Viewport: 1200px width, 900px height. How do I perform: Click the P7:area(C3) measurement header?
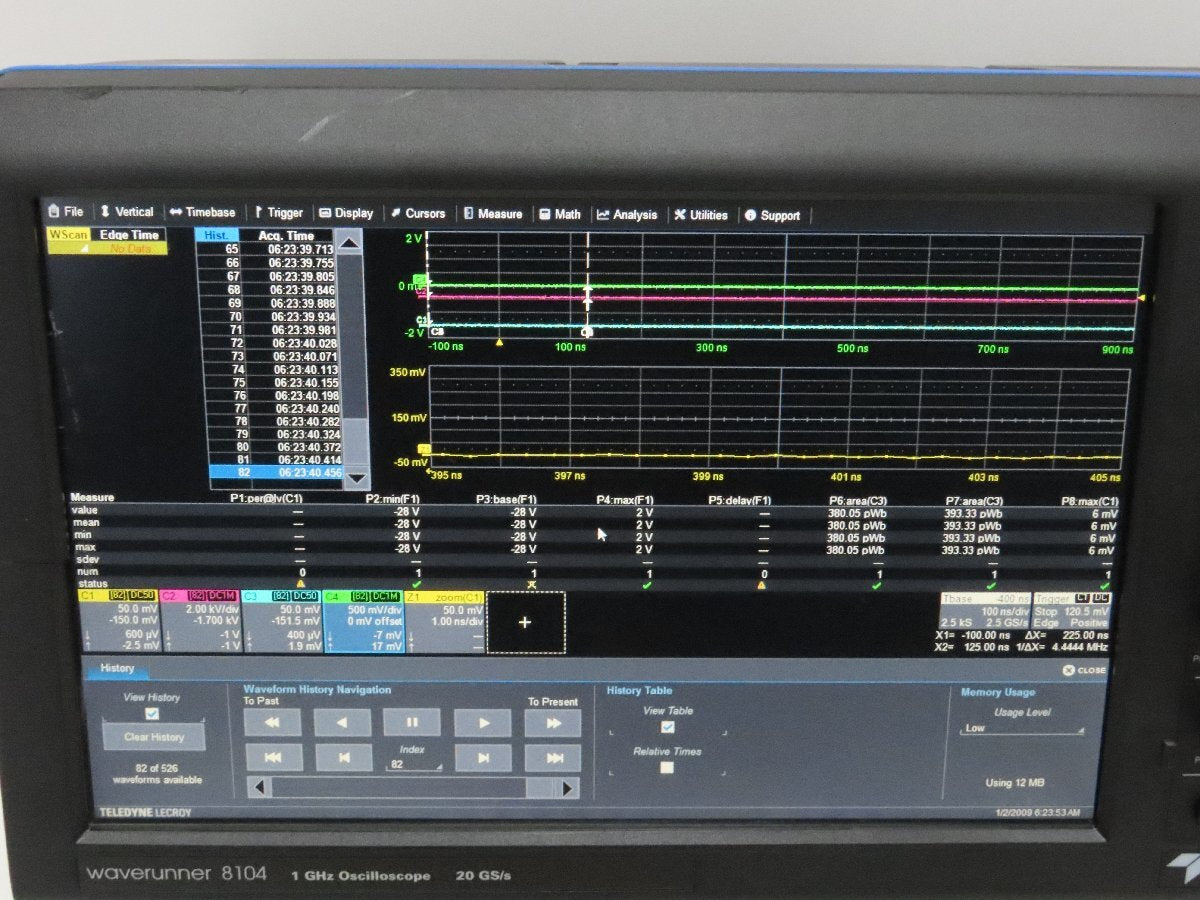973,500
